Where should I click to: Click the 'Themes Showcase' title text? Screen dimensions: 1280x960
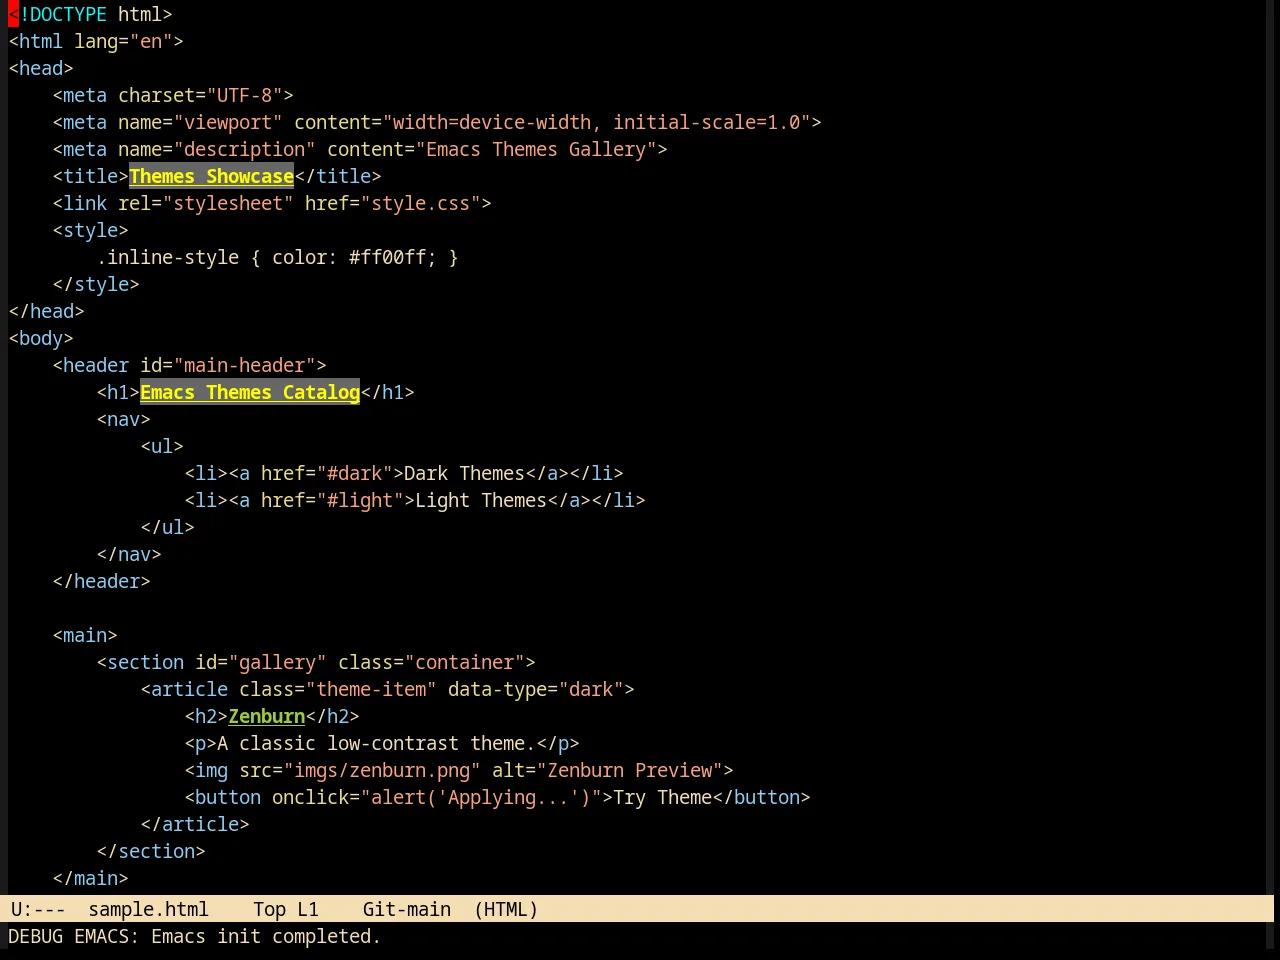(x=211, y=176)
